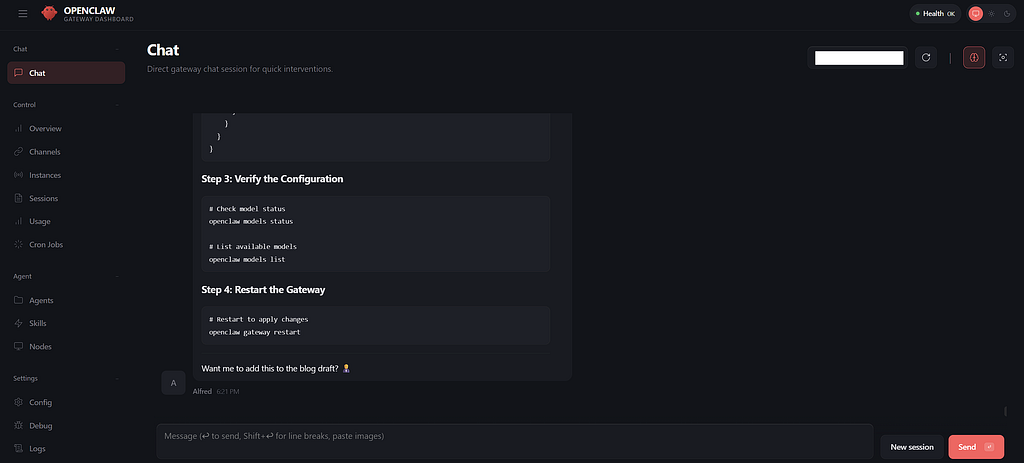The height and width of the screenshot is (463, 1024).
Task: Click the chat scrollbar thumb near the message box
Action: click(1006, 411)
